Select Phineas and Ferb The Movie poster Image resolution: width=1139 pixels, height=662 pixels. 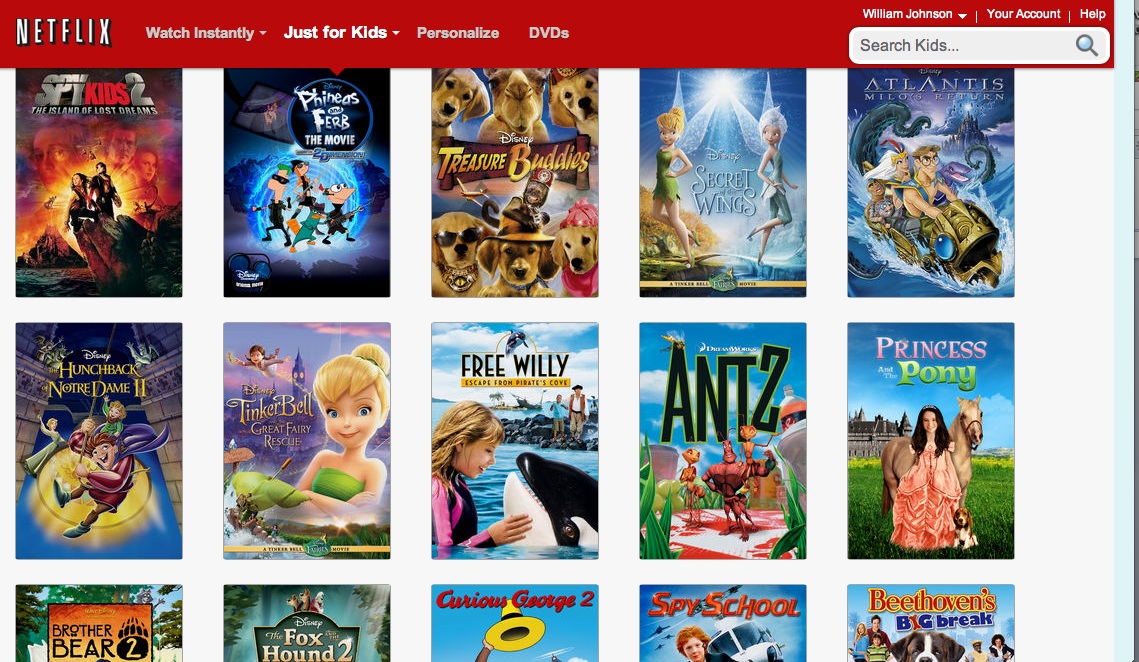307,182
